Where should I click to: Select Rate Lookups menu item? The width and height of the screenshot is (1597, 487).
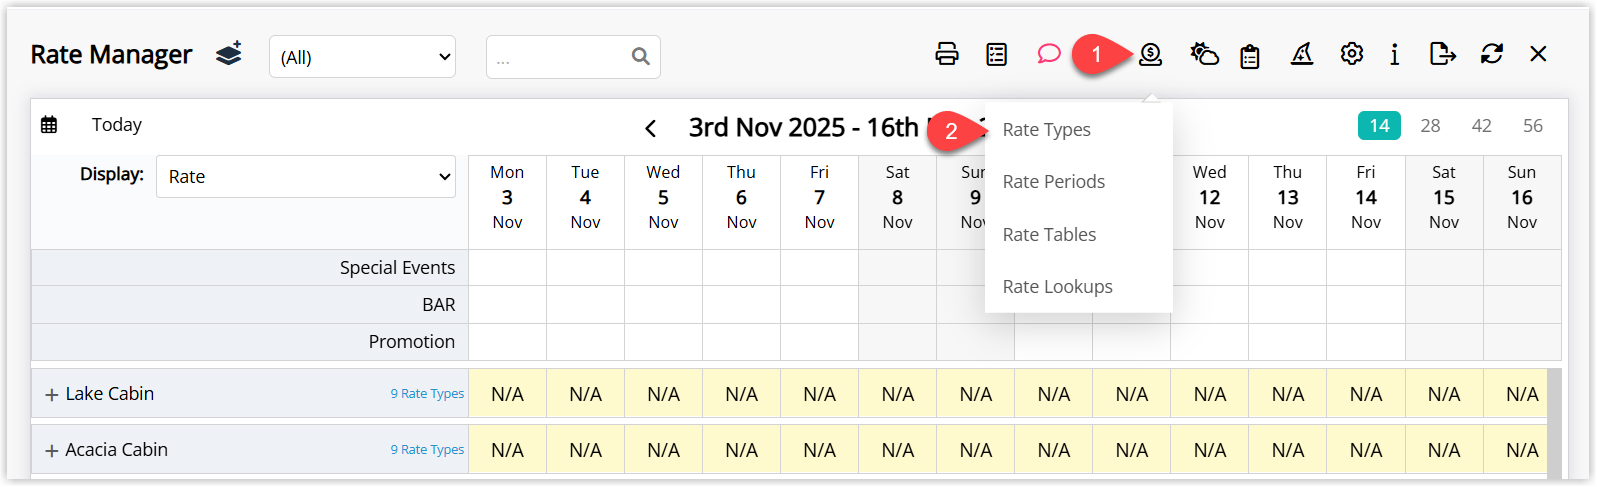pyautogui.click(x=1058, y=286)
